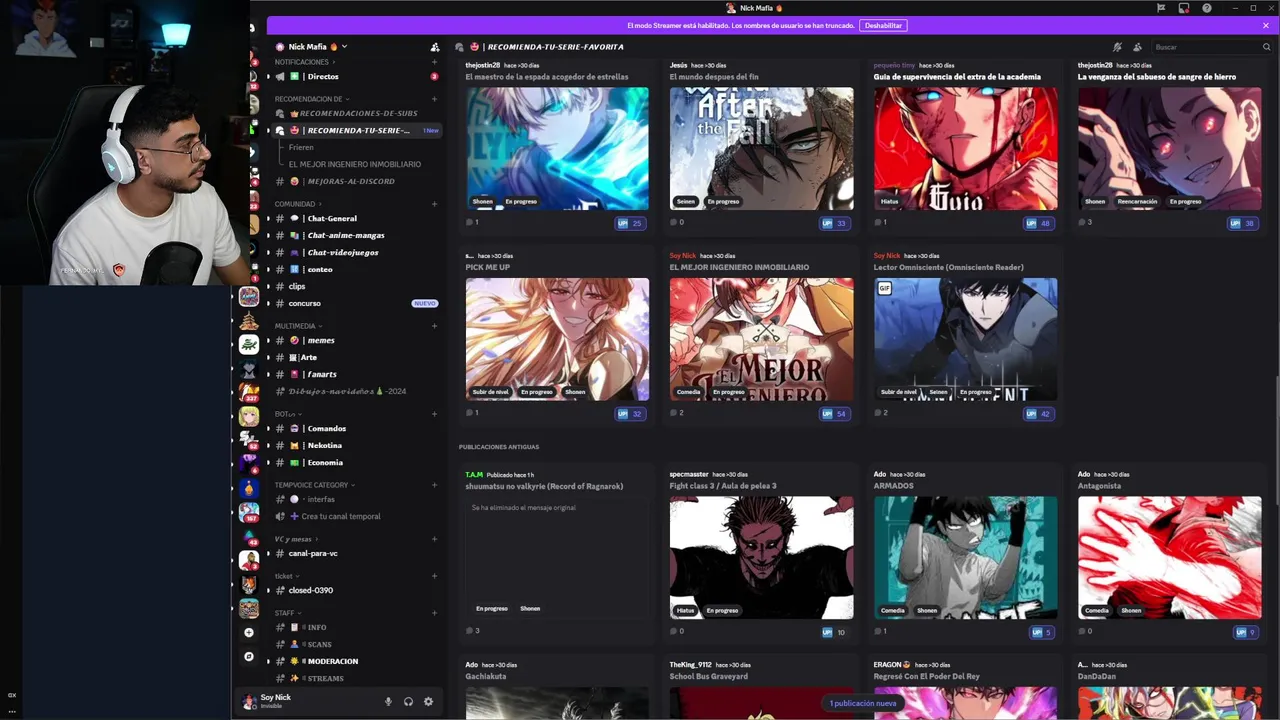1280x720 pixels.
Task: Click the Buscar search field
Action: coord(1210,47)
